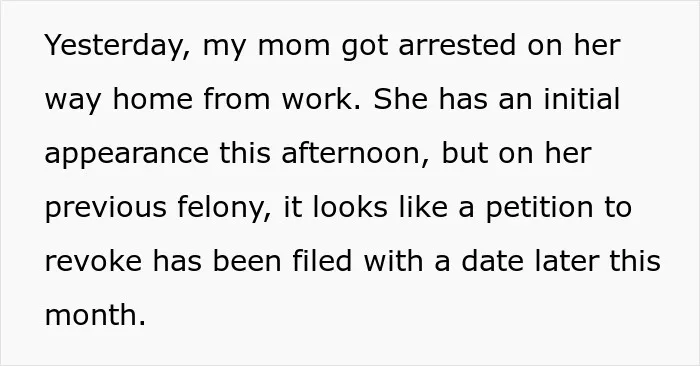Click the word "mom" in first line

coord(293,47)
